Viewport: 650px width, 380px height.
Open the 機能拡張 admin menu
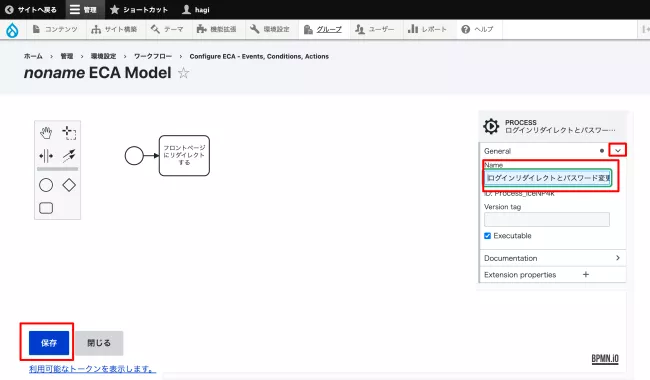[217, 29]
